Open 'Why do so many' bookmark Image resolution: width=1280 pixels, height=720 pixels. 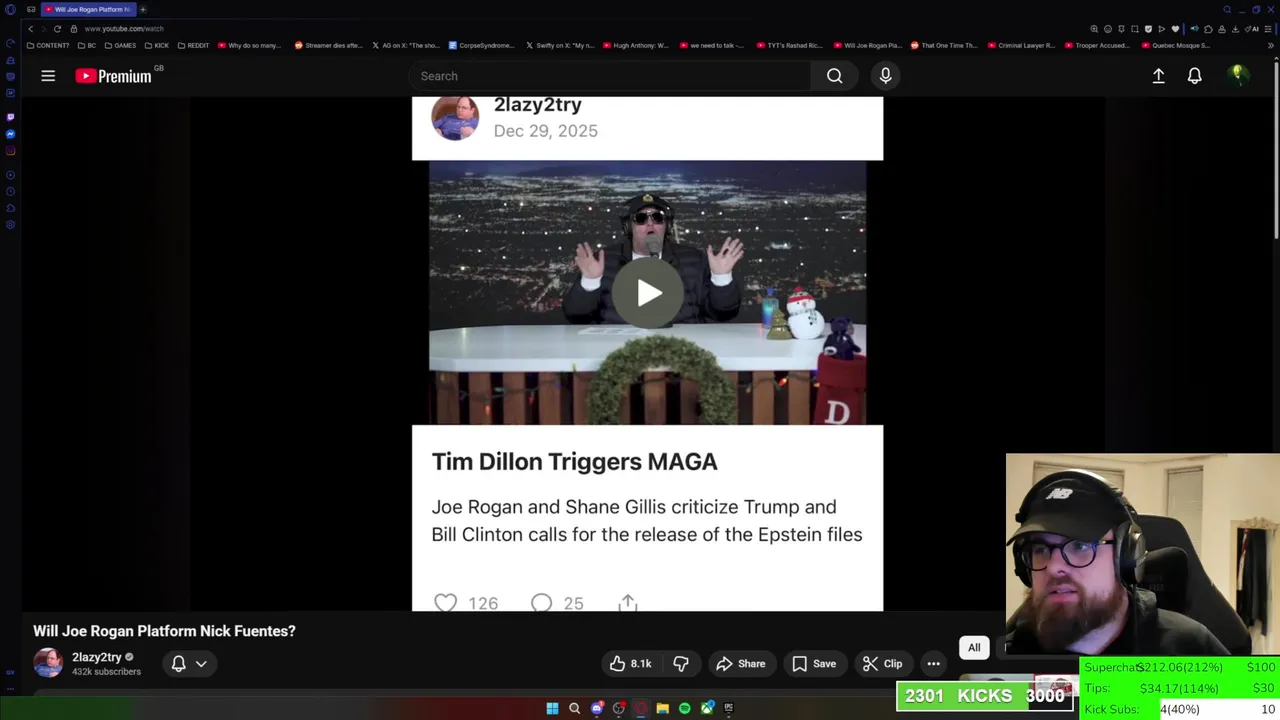pos(250,45)
